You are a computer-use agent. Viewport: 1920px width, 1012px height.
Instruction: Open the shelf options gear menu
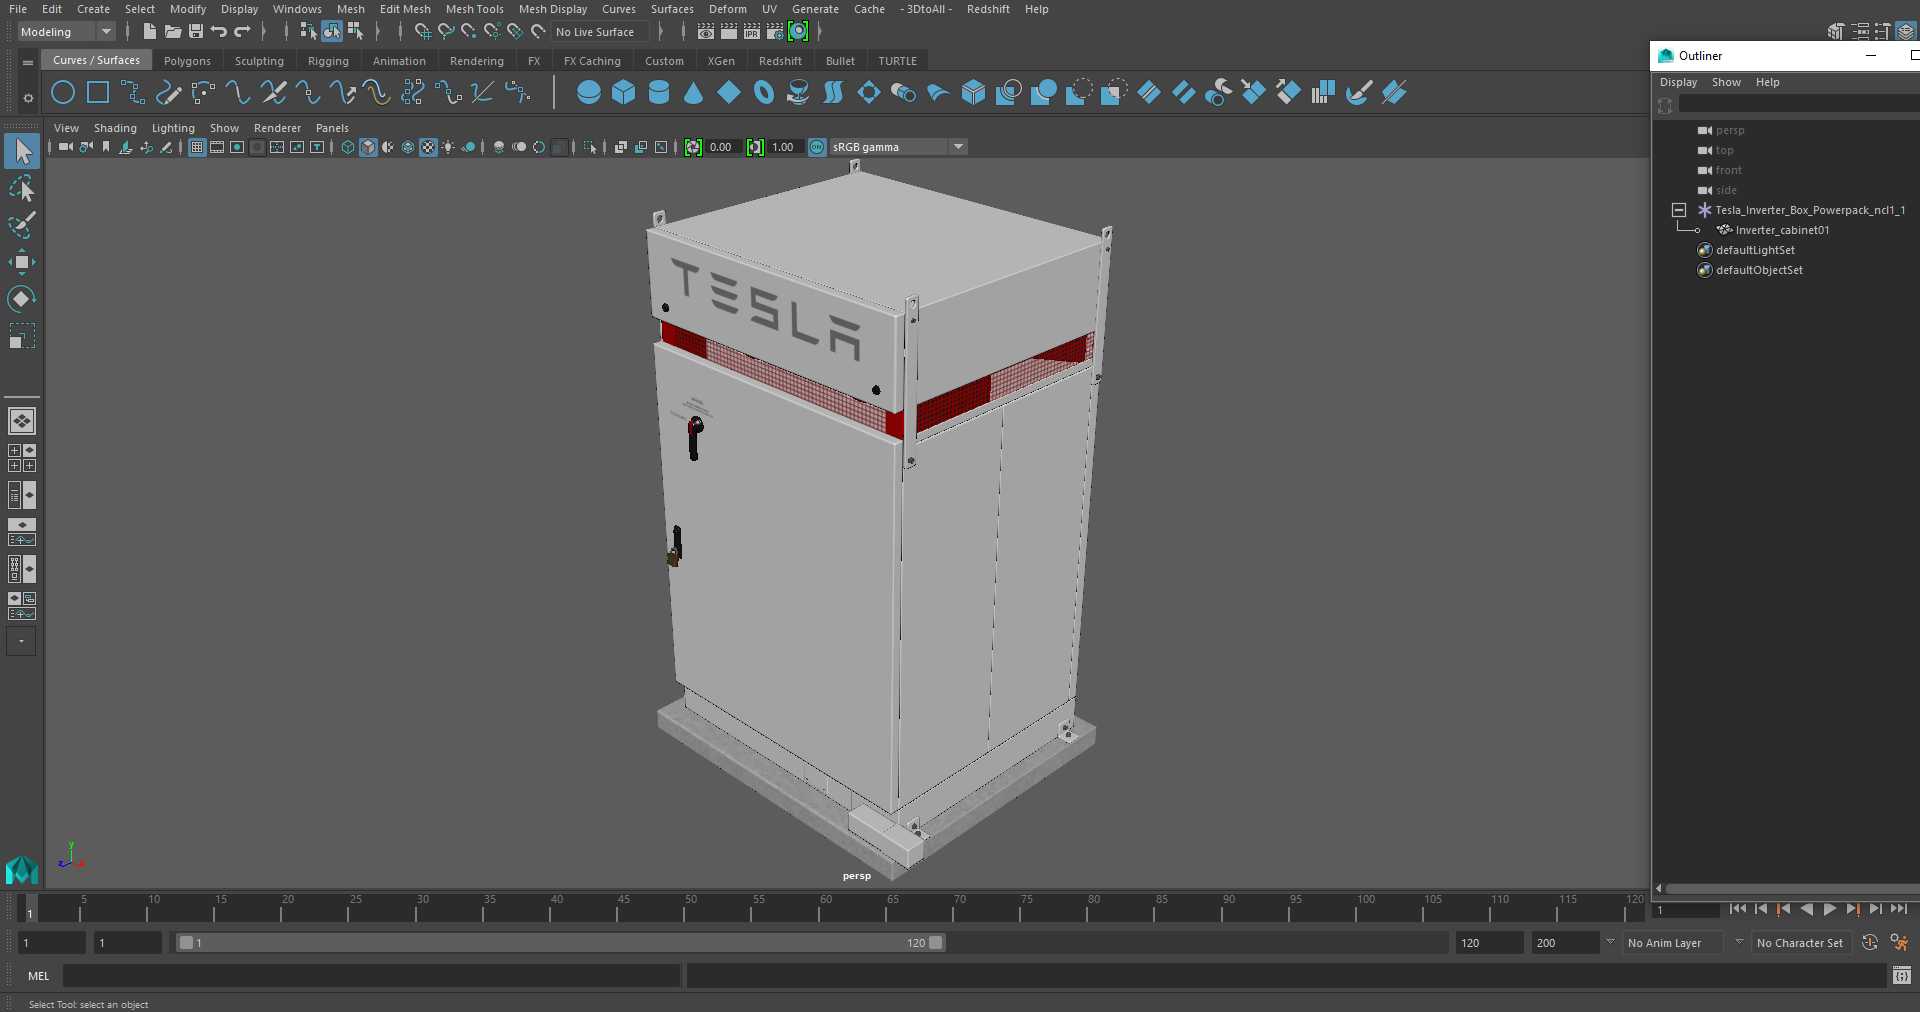pos(28,98)
